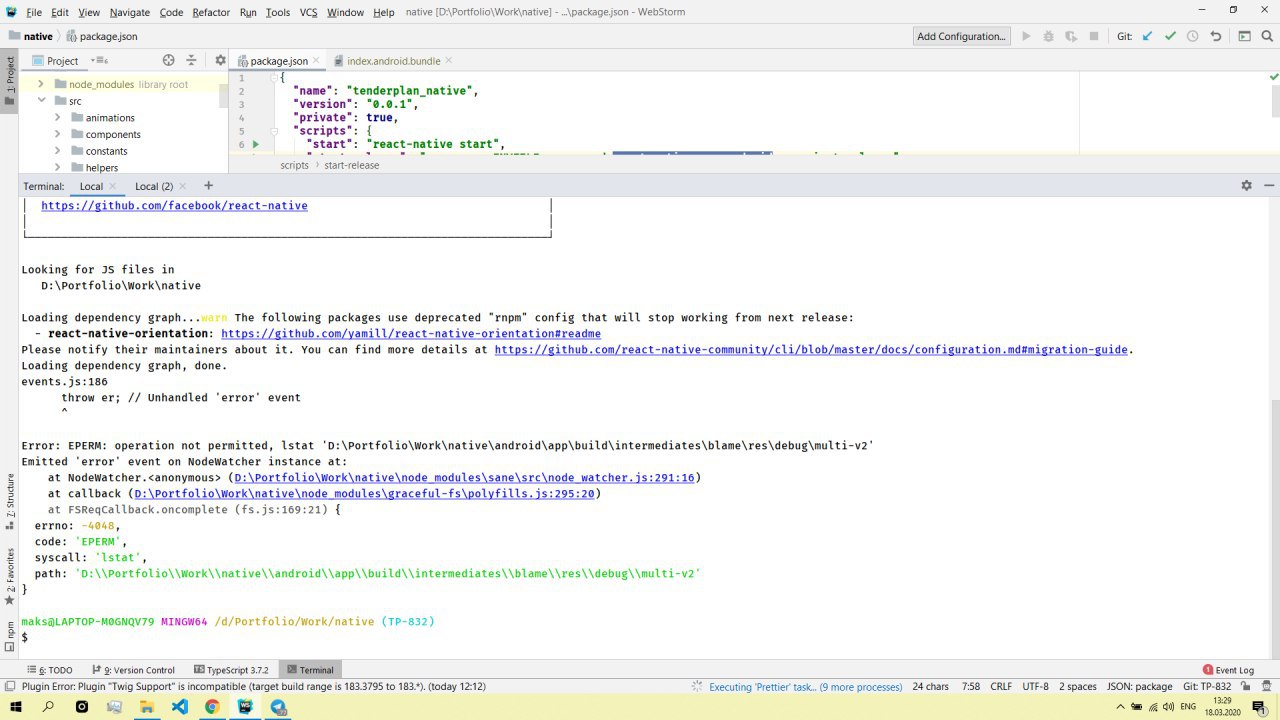Click collapse all icon in Project panel
Screen dimensions: 1280x720
(192, 61)
